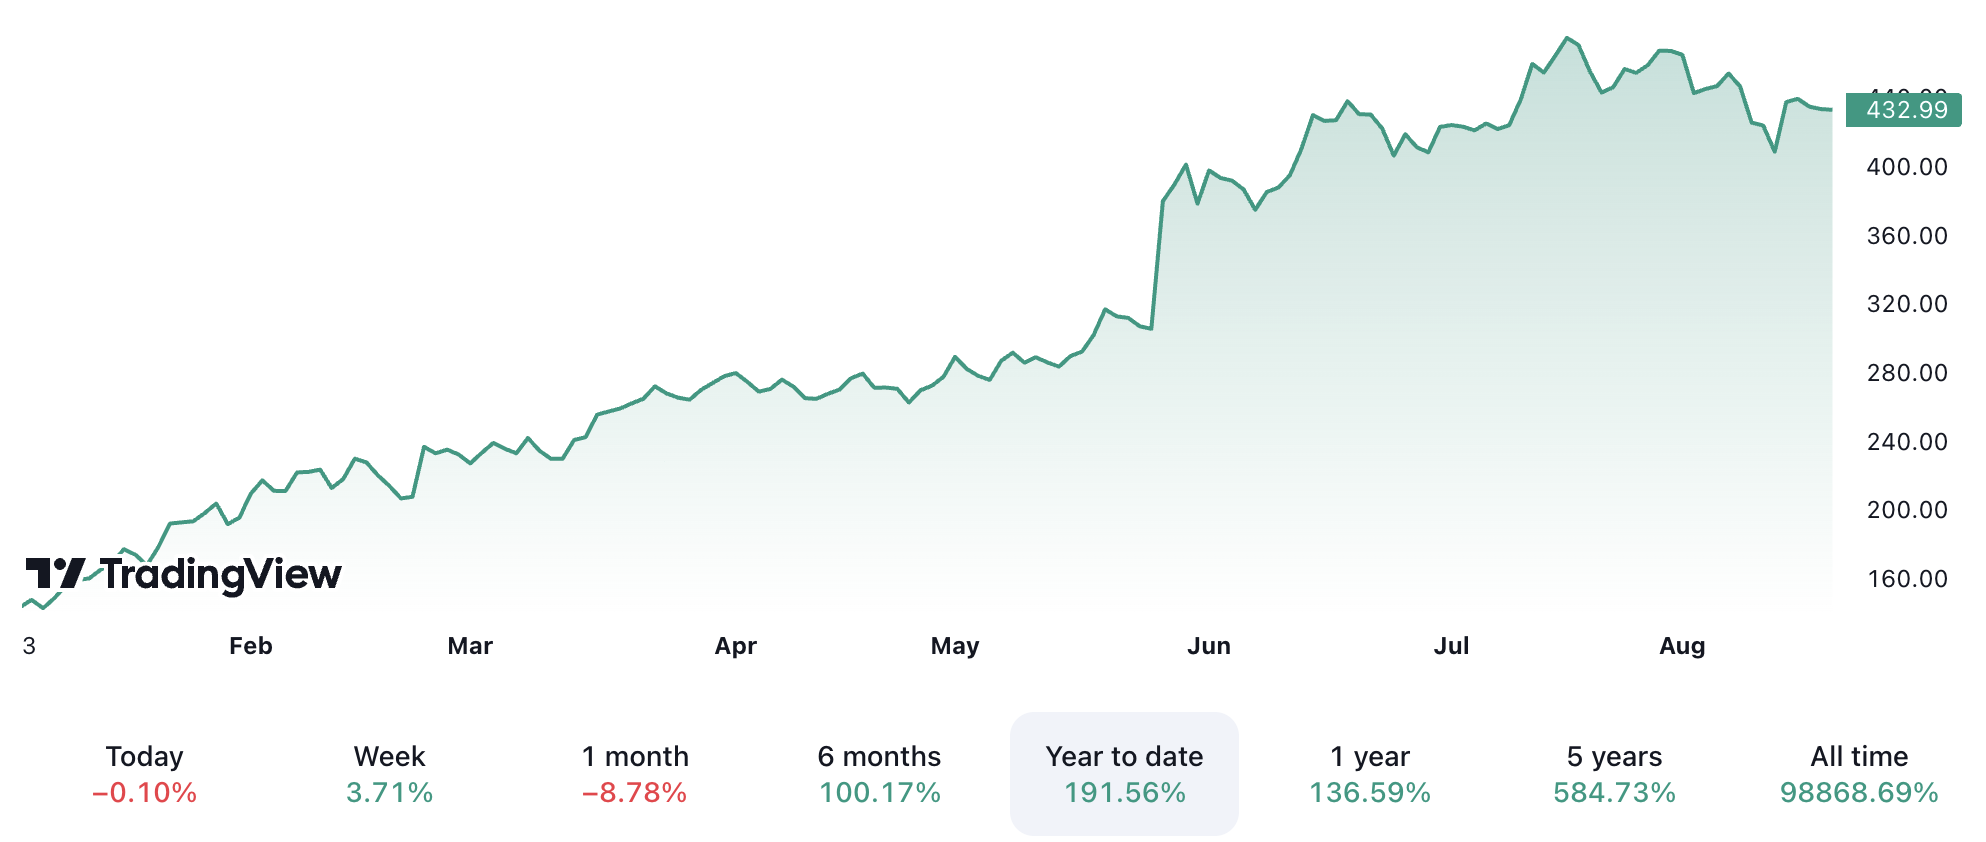
Task: Select the 1 year range tab
Action: point(1369,774)
